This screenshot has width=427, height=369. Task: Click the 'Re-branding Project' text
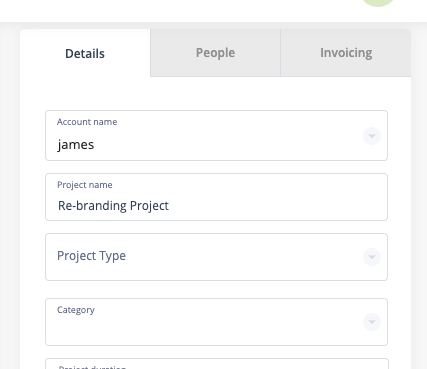(x=113, y=206)
